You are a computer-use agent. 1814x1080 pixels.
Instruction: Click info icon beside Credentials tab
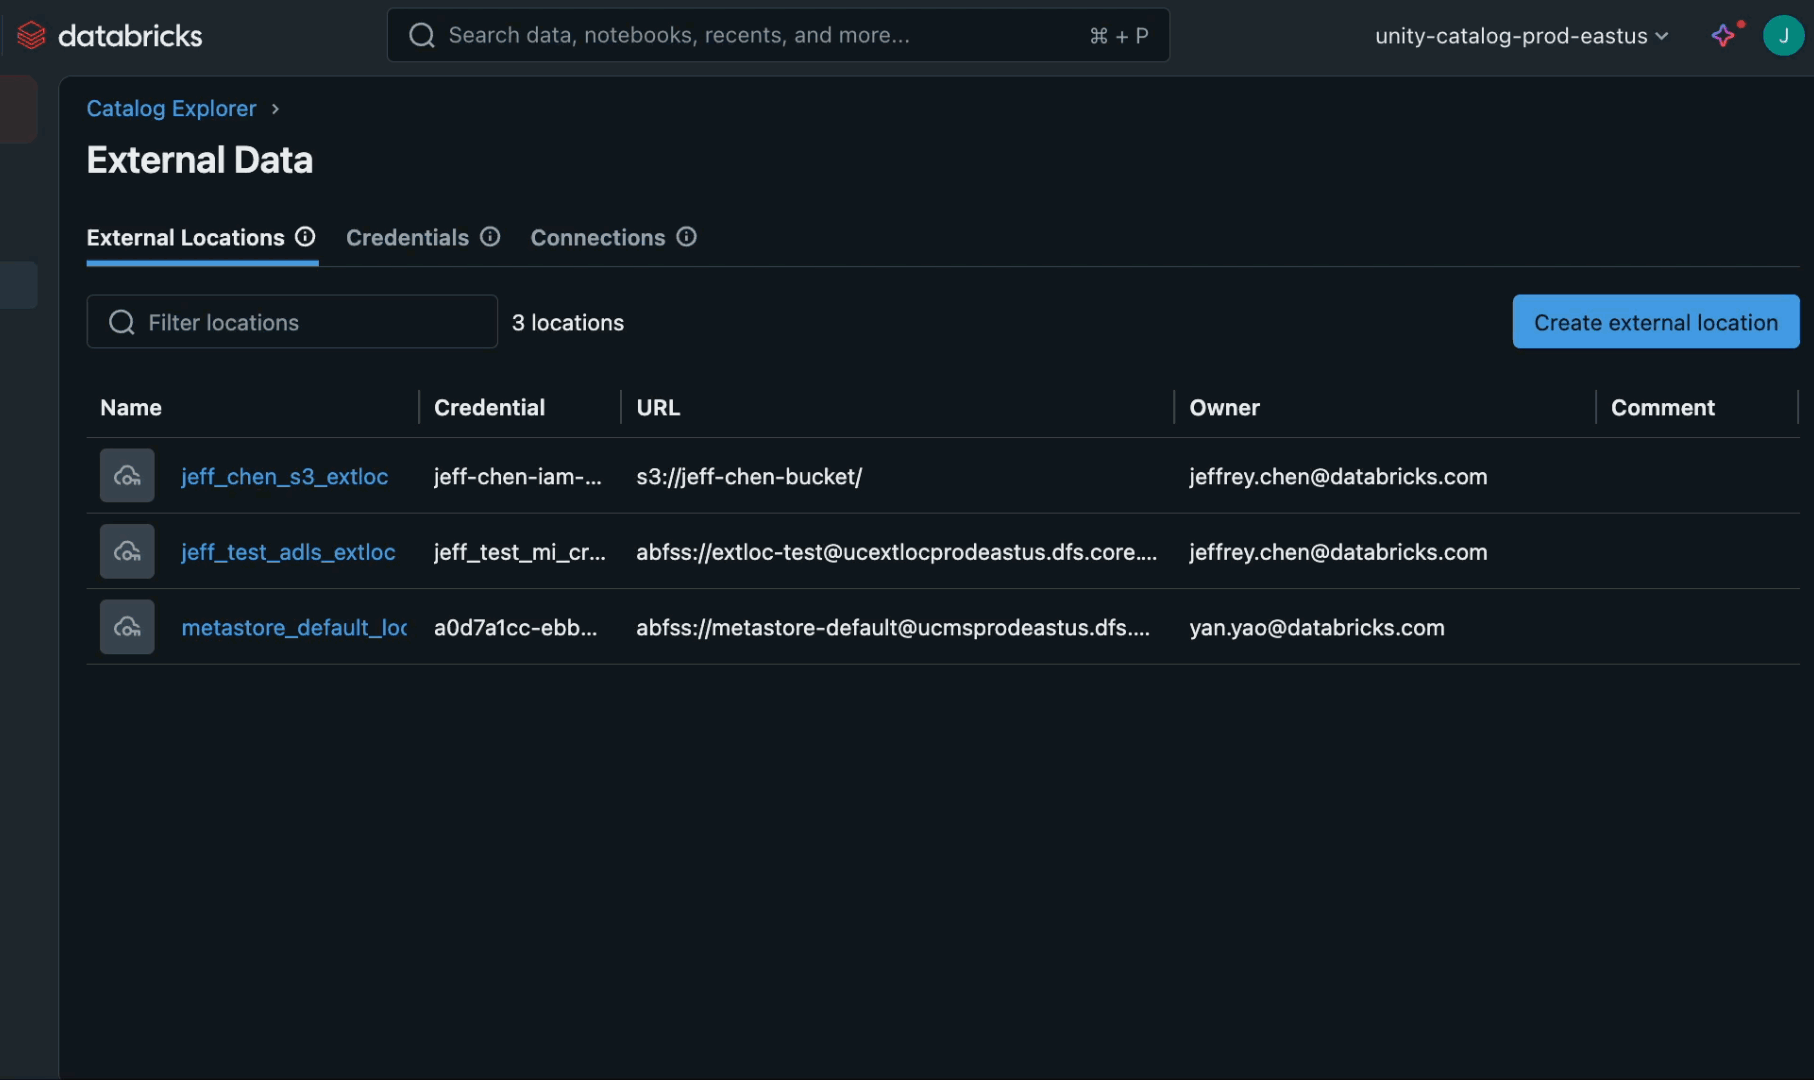(490, 237)
